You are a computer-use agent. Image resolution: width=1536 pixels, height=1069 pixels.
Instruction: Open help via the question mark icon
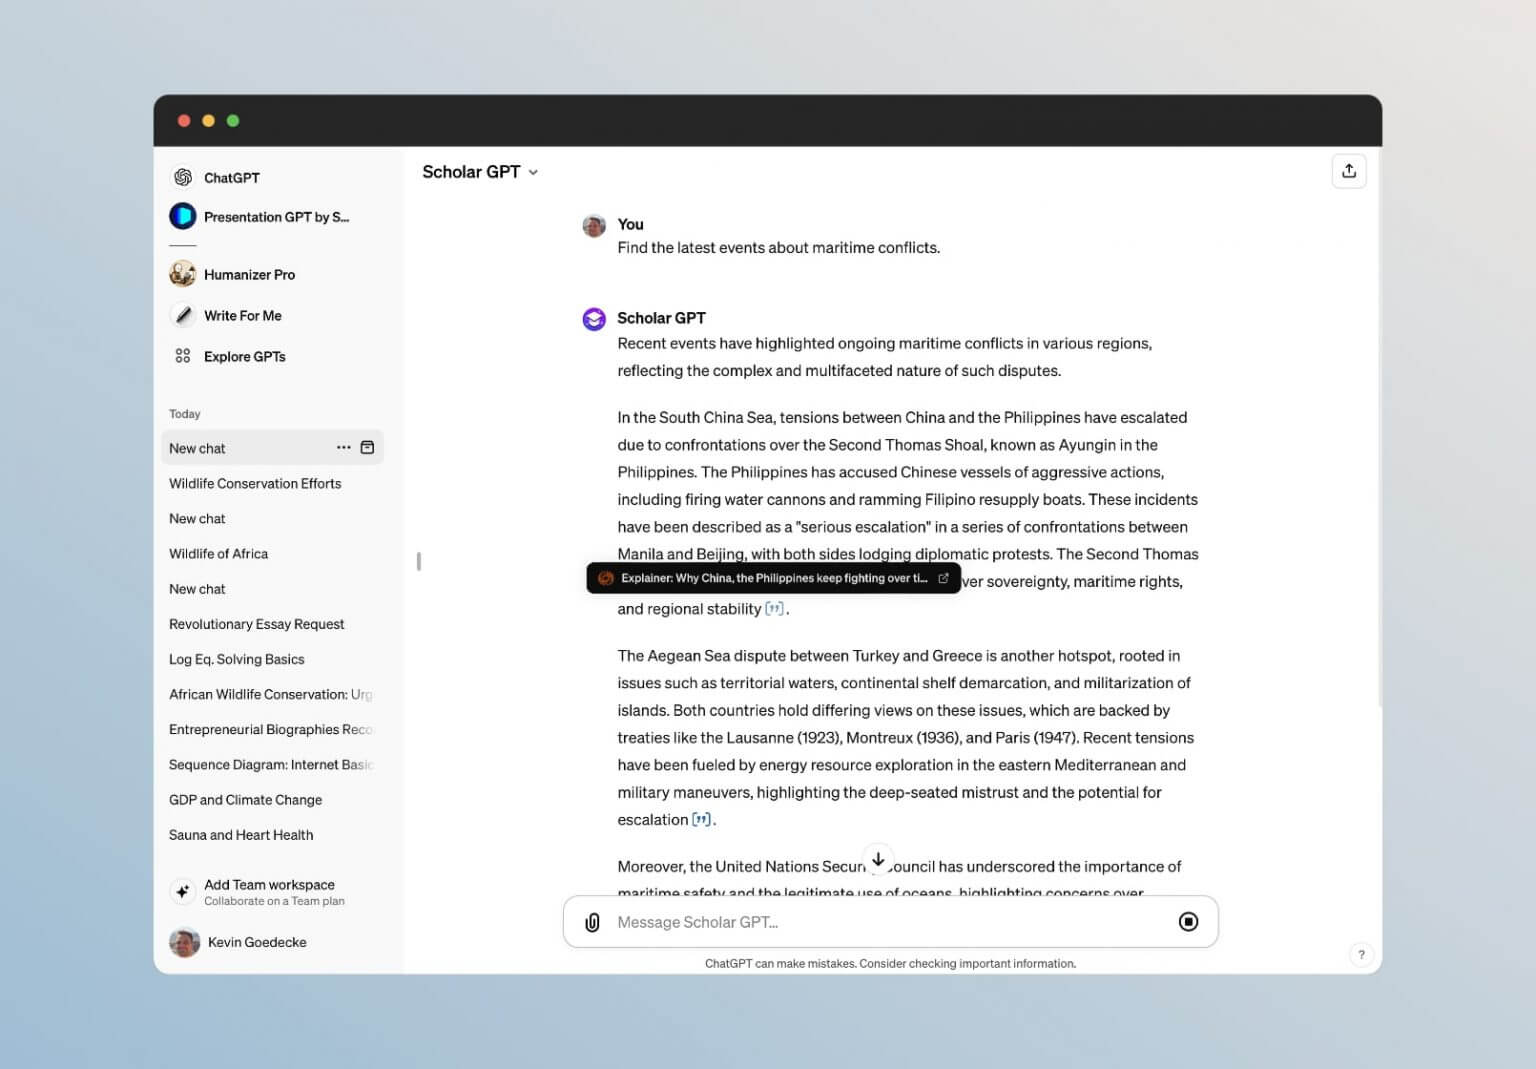pyautogui.click(x=1361, y=954)
